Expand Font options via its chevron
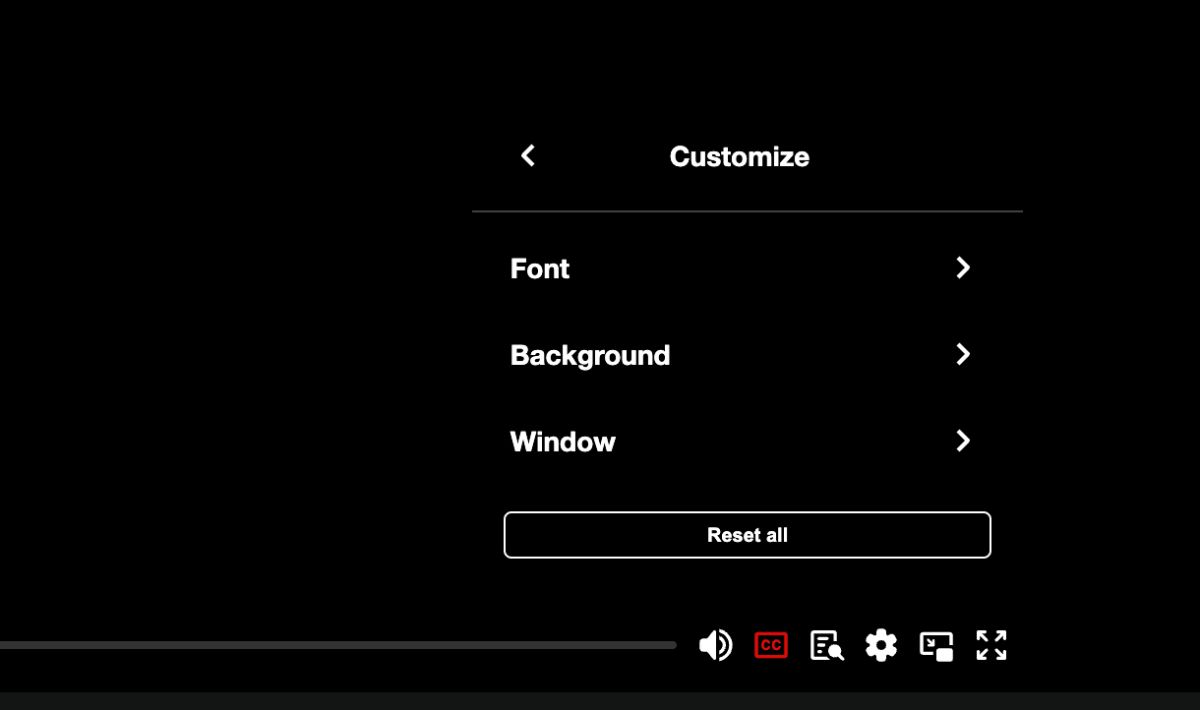The height and width of the screenshot is (710, 1200). pos(962,268)
